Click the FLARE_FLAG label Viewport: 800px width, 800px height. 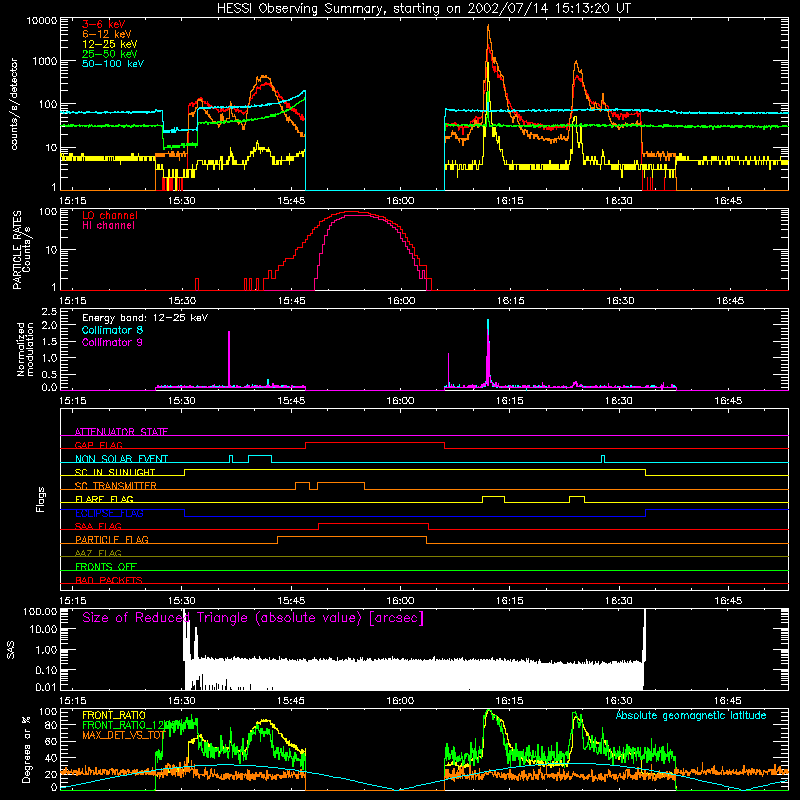click(x=104, y=499)
